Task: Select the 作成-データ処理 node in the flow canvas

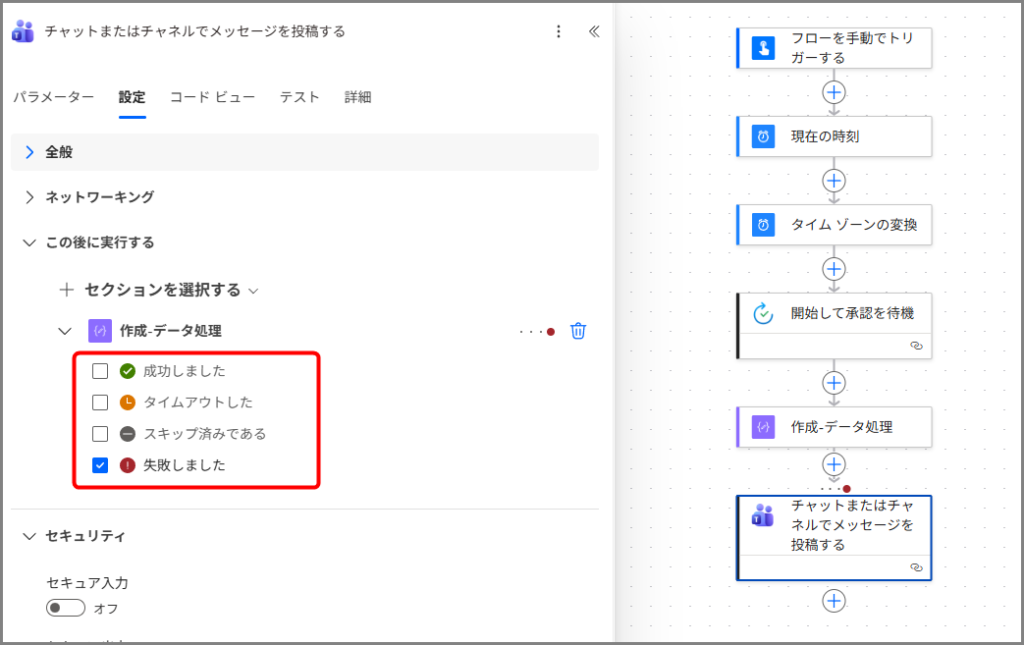Action: point(833,427)
